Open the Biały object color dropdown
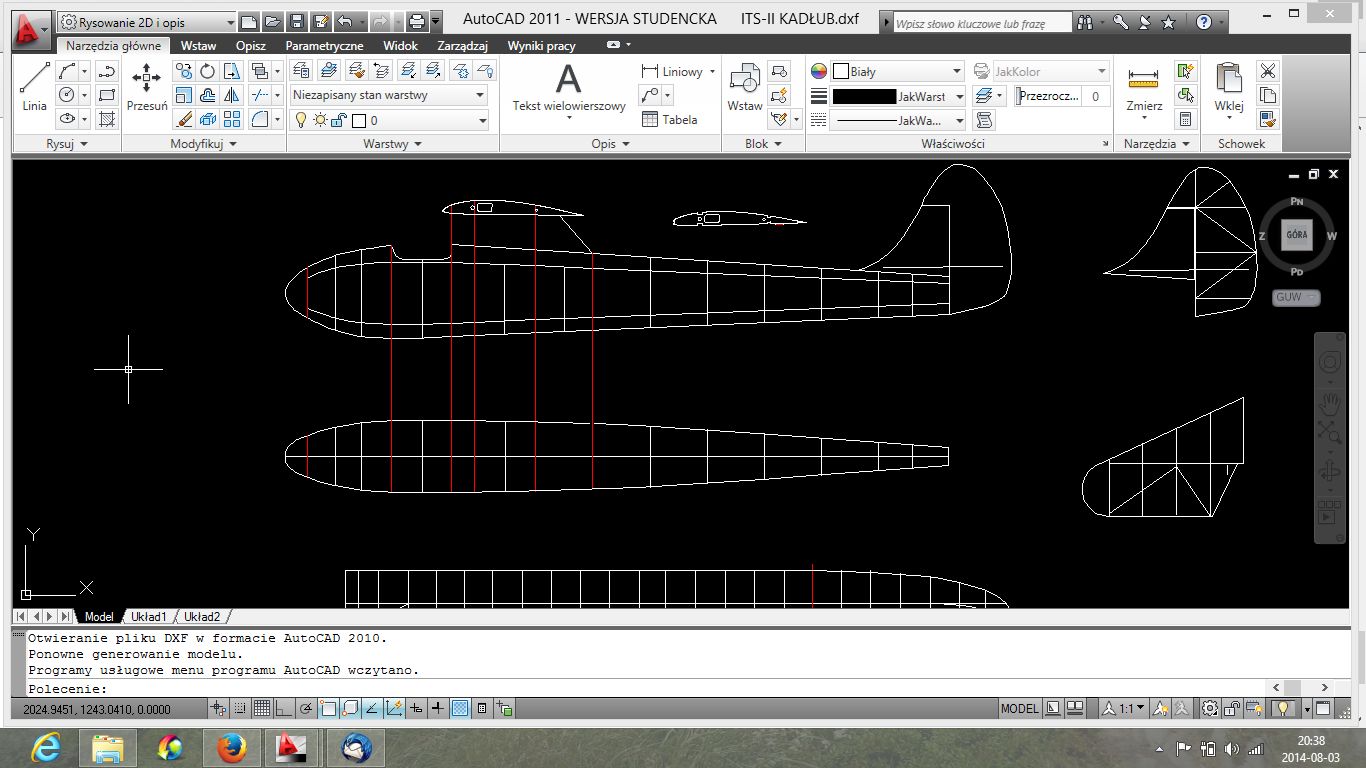1366x768 pixels. coord(897,72)
